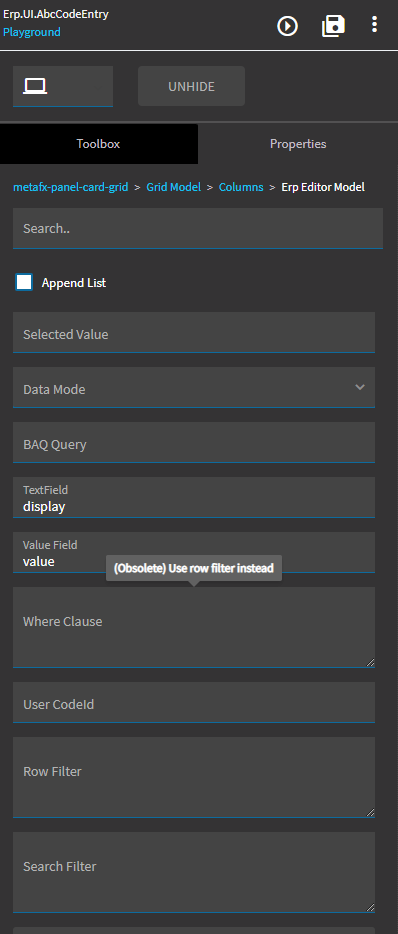Focus the Search.. field

coord(198,228)
